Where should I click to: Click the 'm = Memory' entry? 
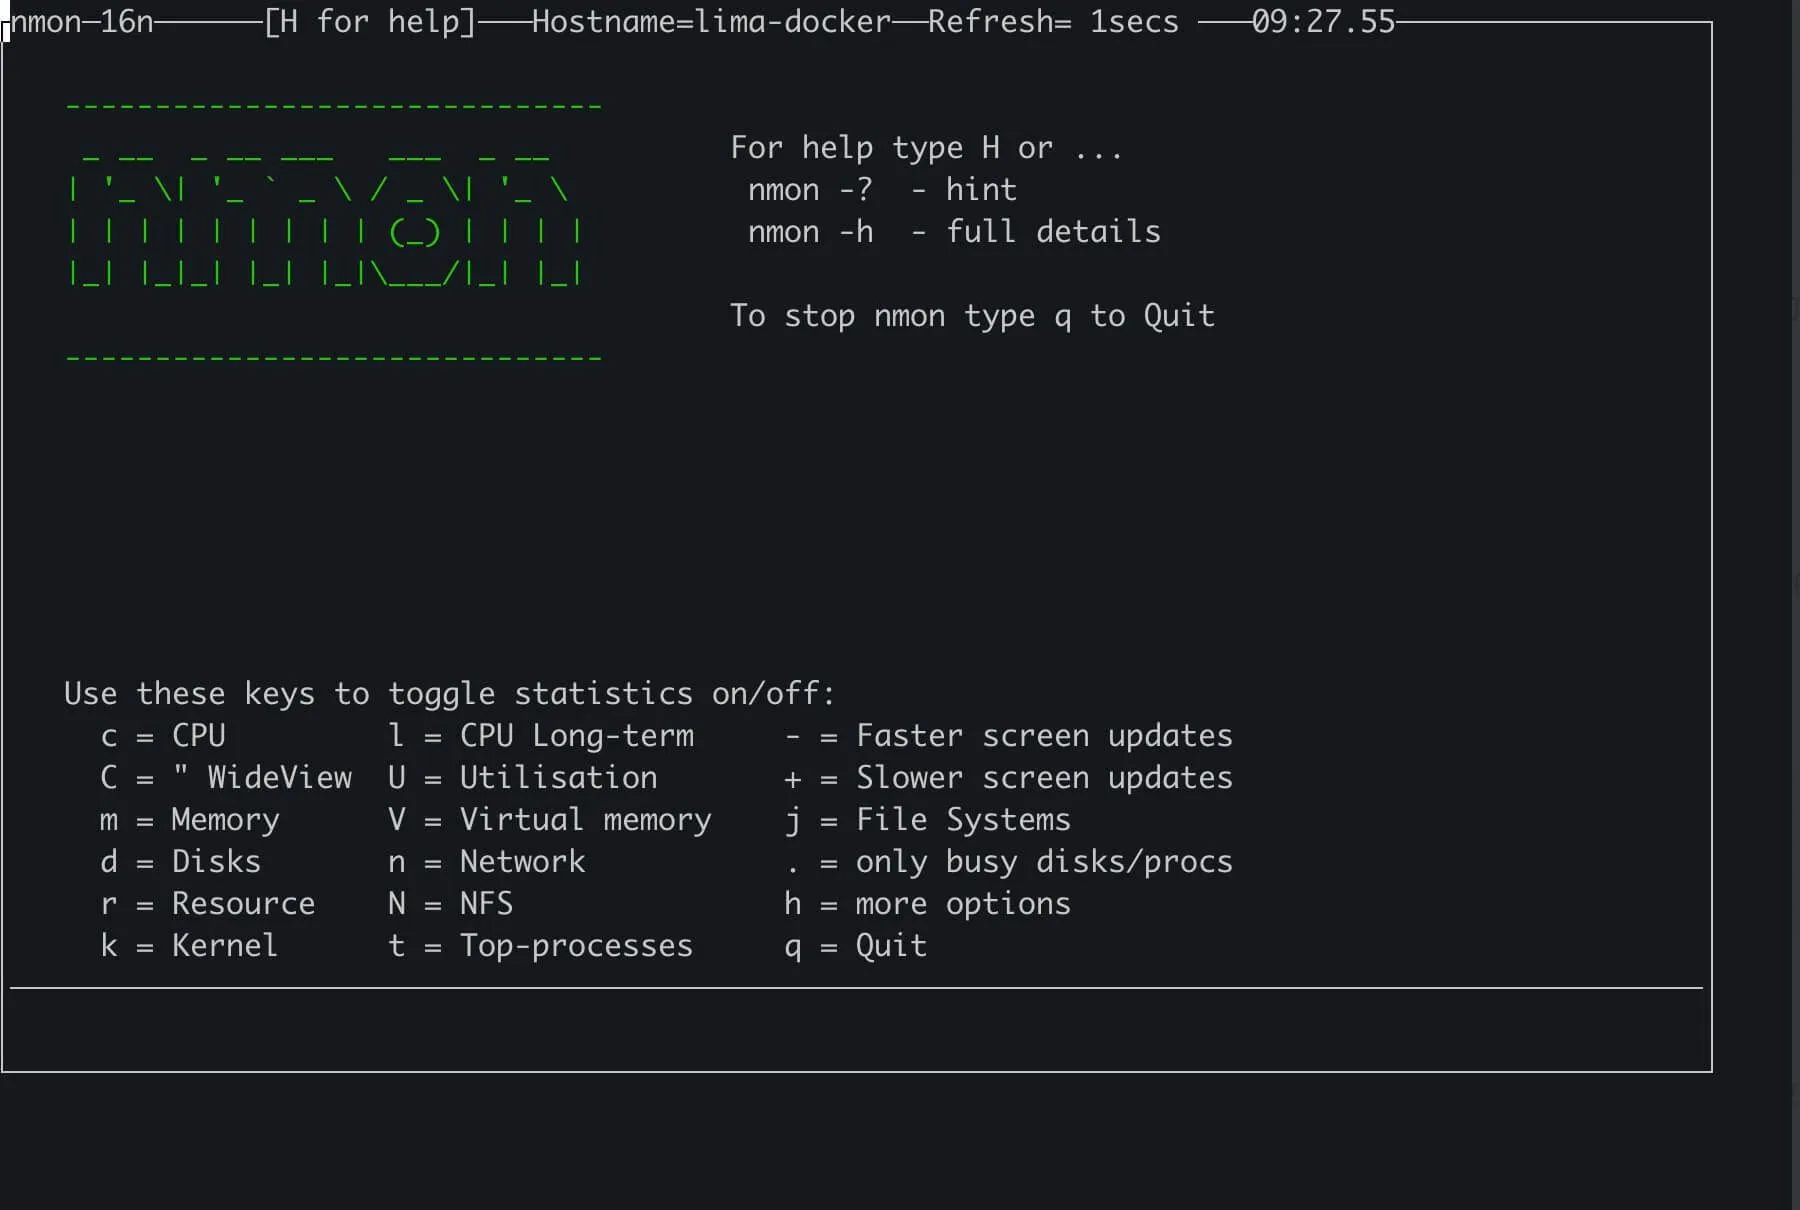point(190,820)
